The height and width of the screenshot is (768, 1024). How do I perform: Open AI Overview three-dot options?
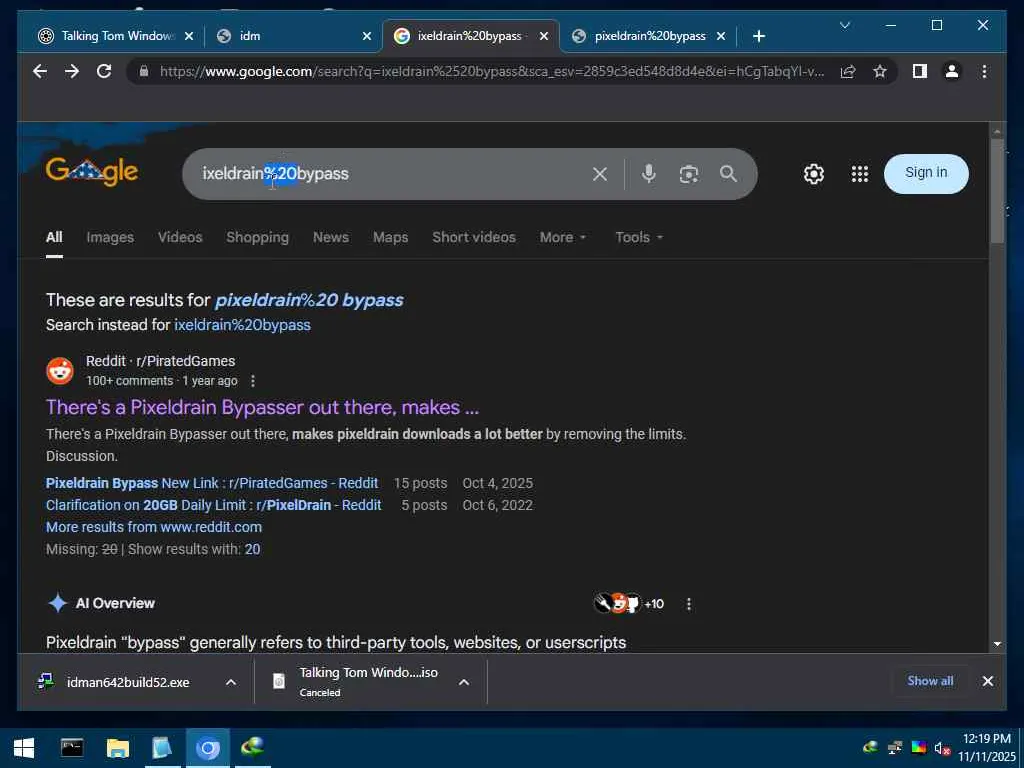click(688, 604)
